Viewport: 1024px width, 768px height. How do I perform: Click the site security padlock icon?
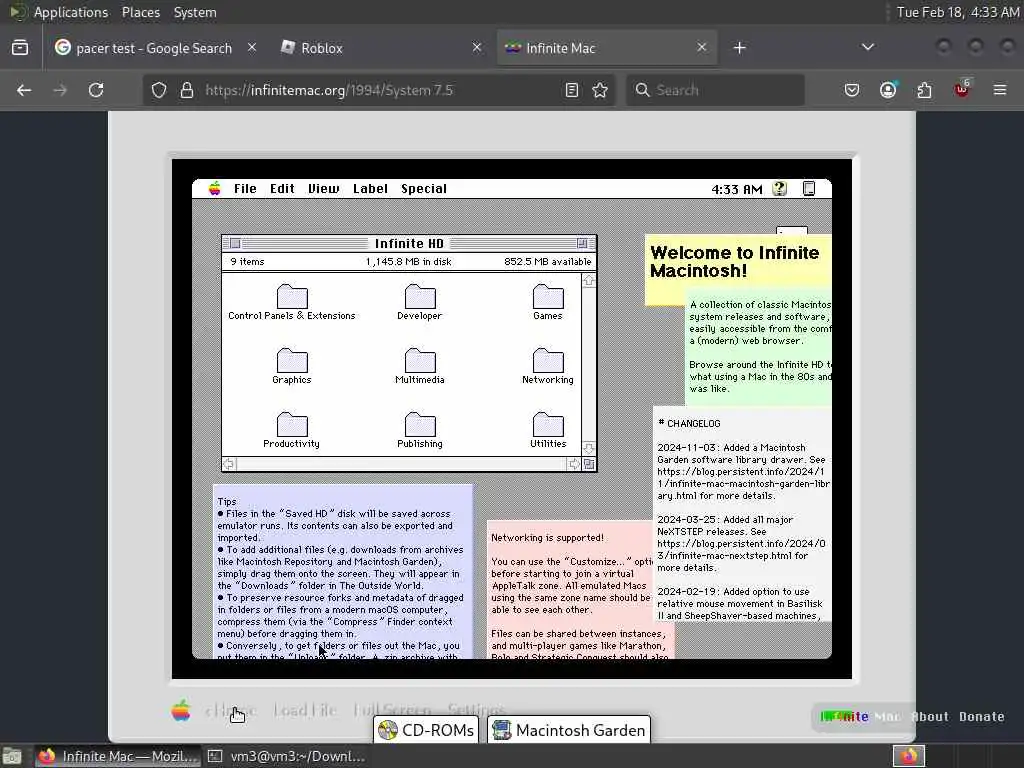[187, 90]
